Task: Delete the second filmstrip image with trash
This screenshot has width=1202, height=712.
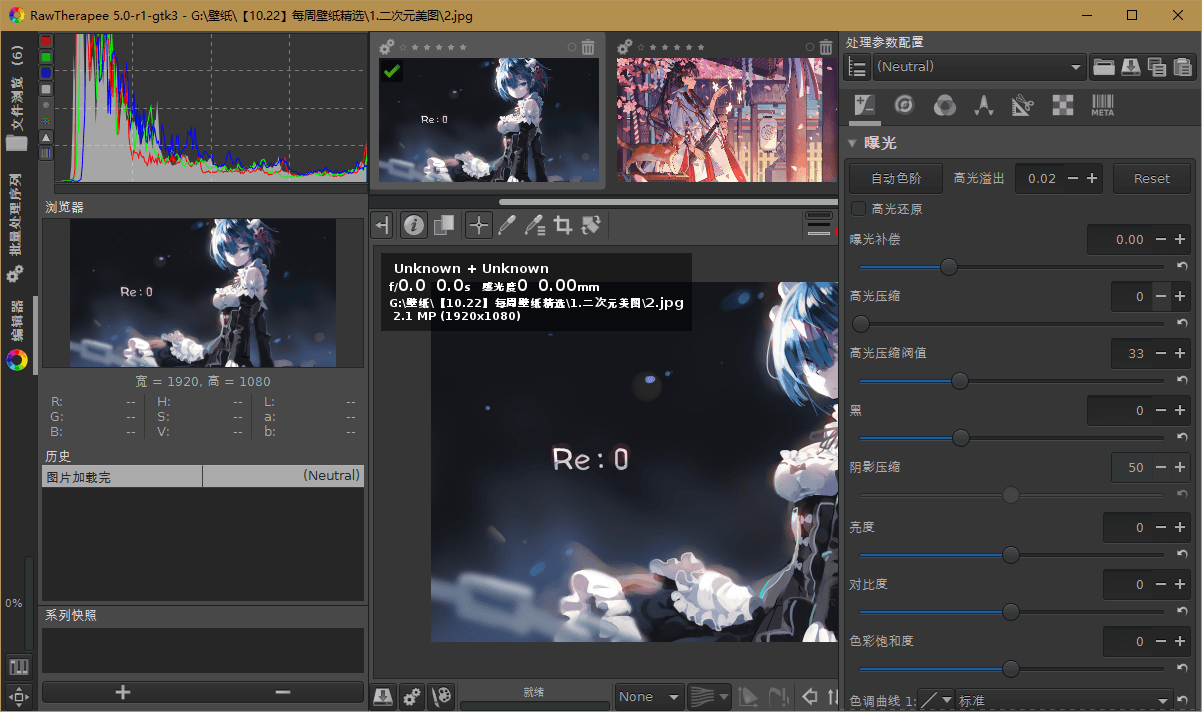Action: [x=826, y=47]
